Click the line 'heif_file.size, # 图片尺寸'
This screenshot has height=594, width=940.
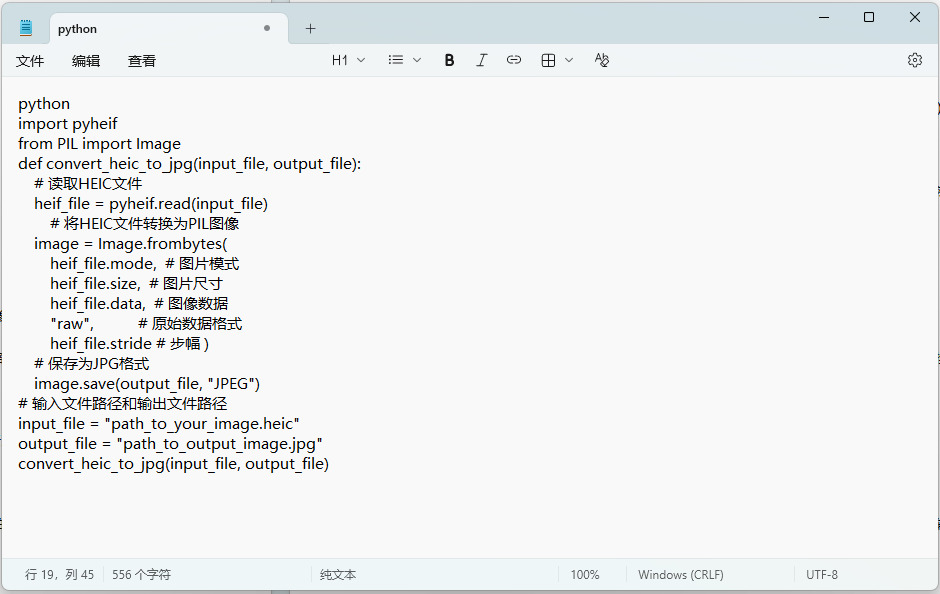pos(136,284)
